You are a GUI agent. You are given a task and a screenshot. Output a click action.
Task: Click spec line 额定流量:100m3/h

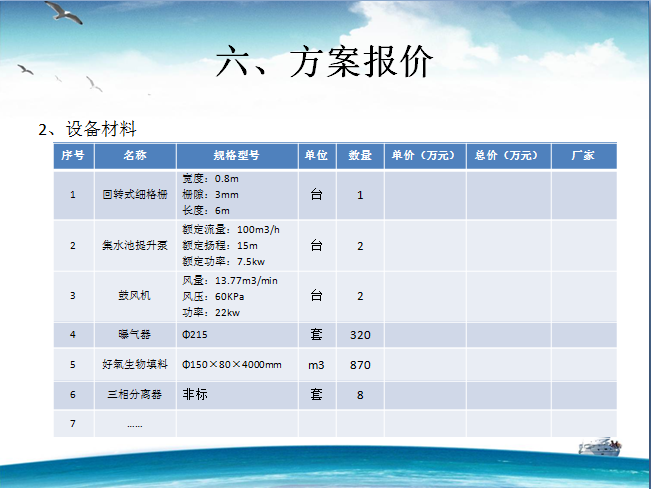(231, 230)
